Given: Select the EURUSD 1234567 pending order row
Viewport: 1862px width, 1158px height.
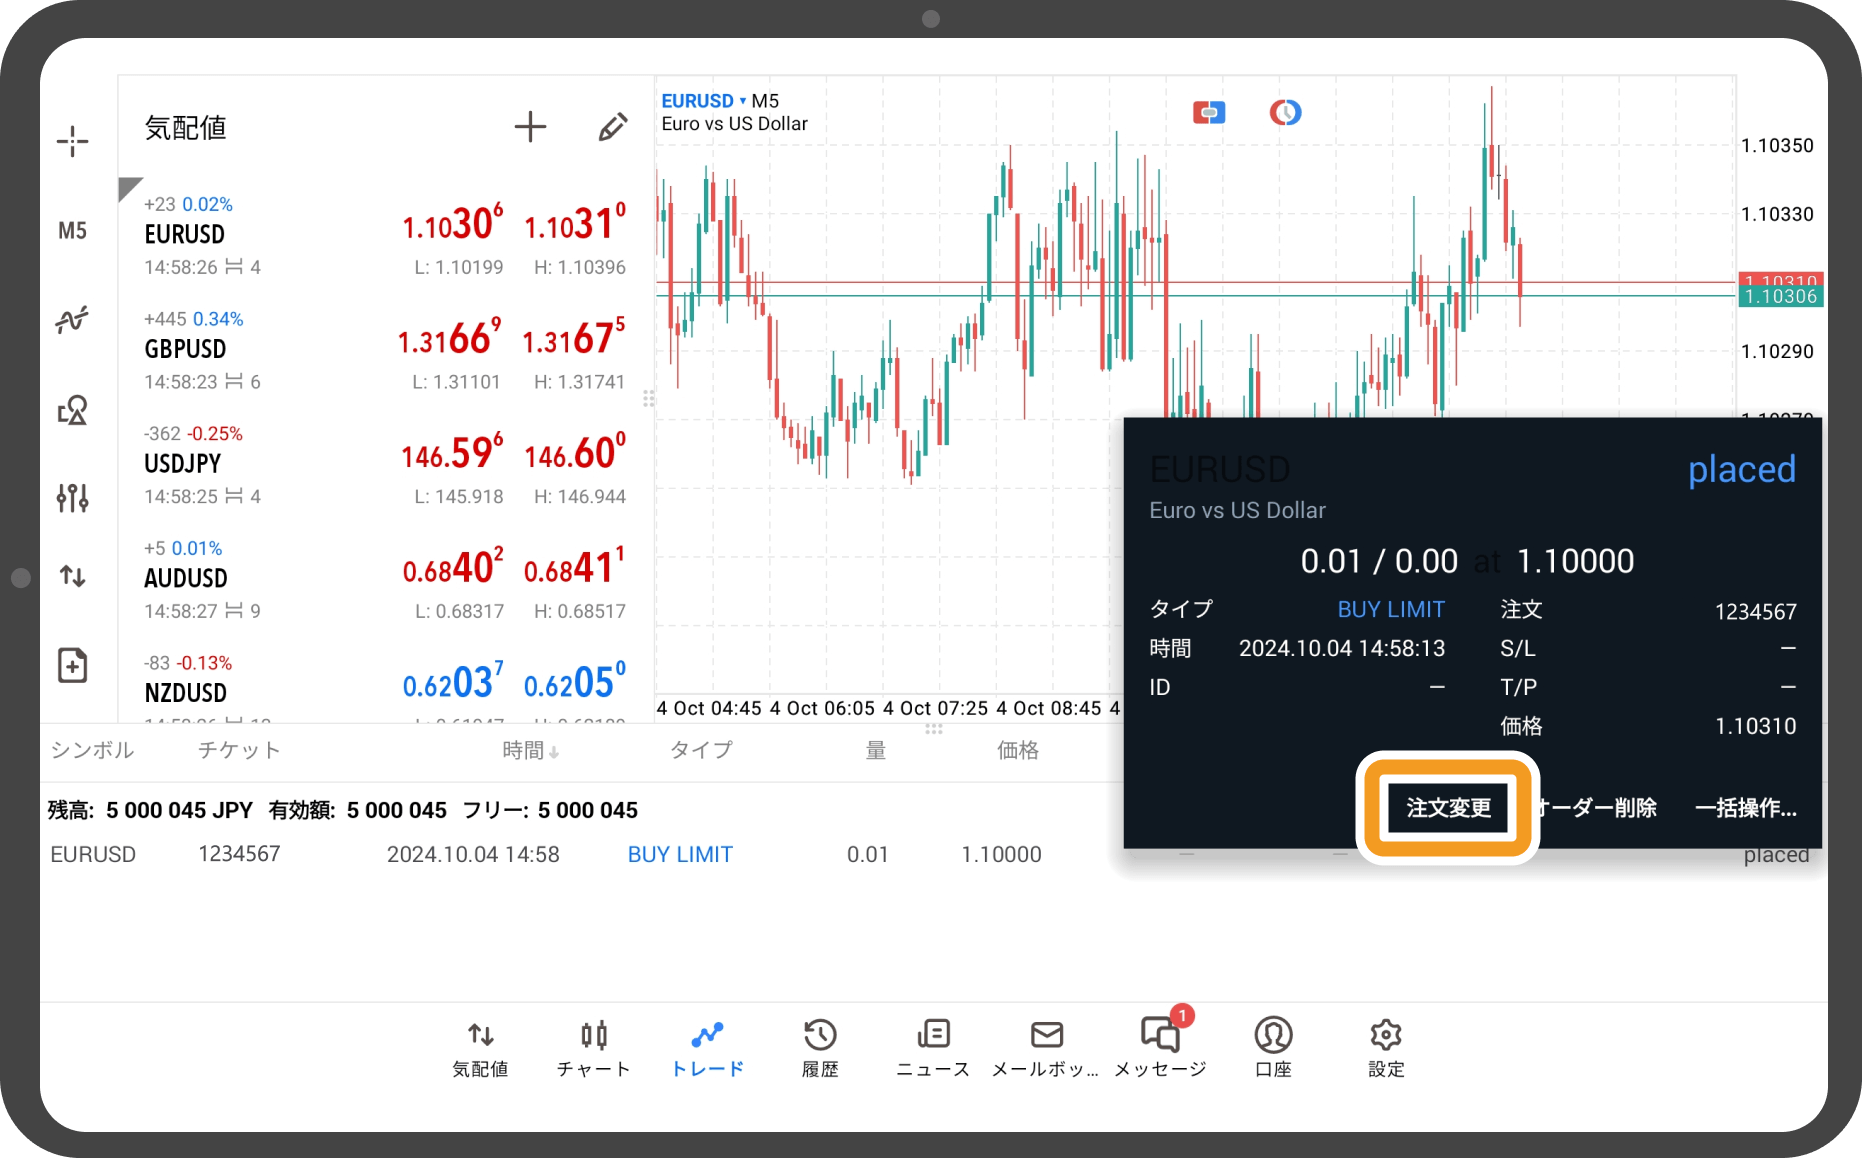Looking at the screenshot, I should (580, 854).
